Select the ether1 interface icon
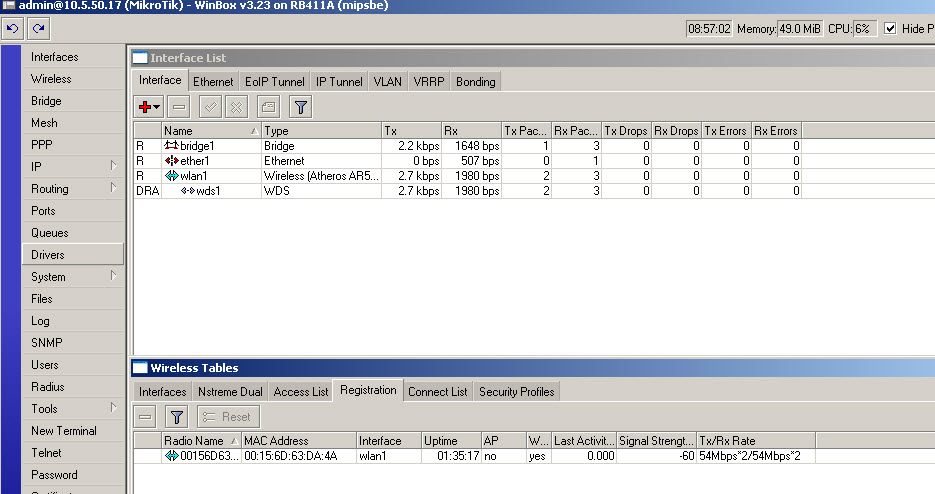 pos(172,160)
